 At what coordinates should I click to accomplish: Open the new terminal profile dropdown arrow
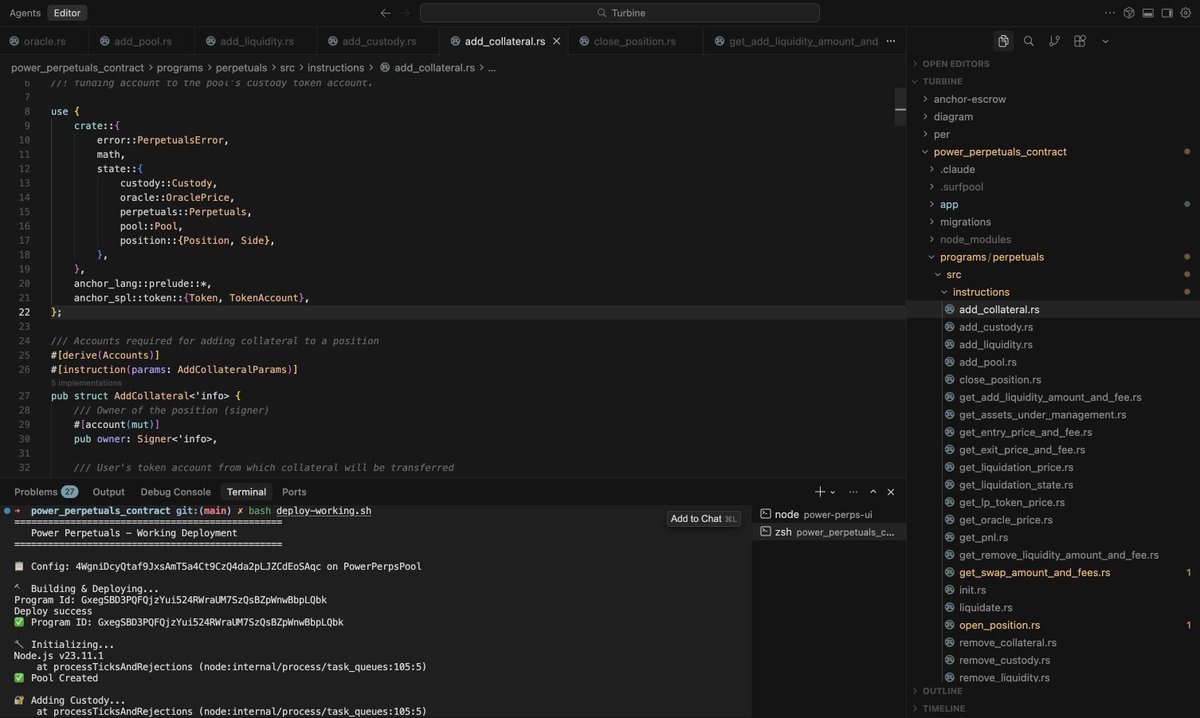click(x=833, y=492)
